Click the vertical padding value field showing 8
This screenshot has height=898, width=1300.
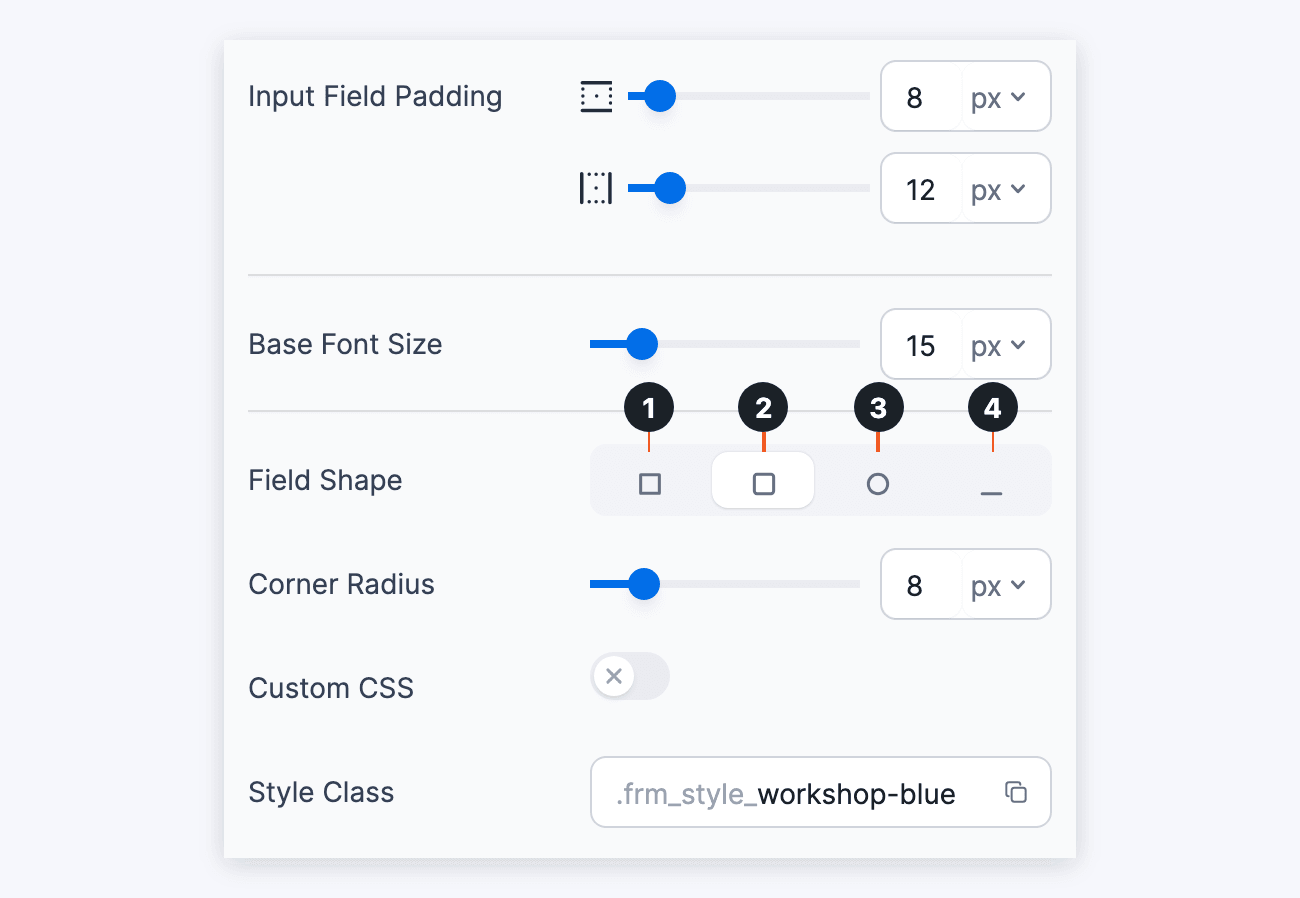coord(922,97)
